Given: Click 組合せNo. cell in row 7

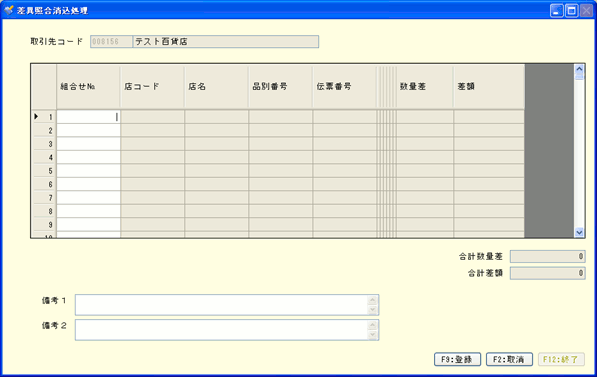Looking at the screenshot, I should (88, 198).
